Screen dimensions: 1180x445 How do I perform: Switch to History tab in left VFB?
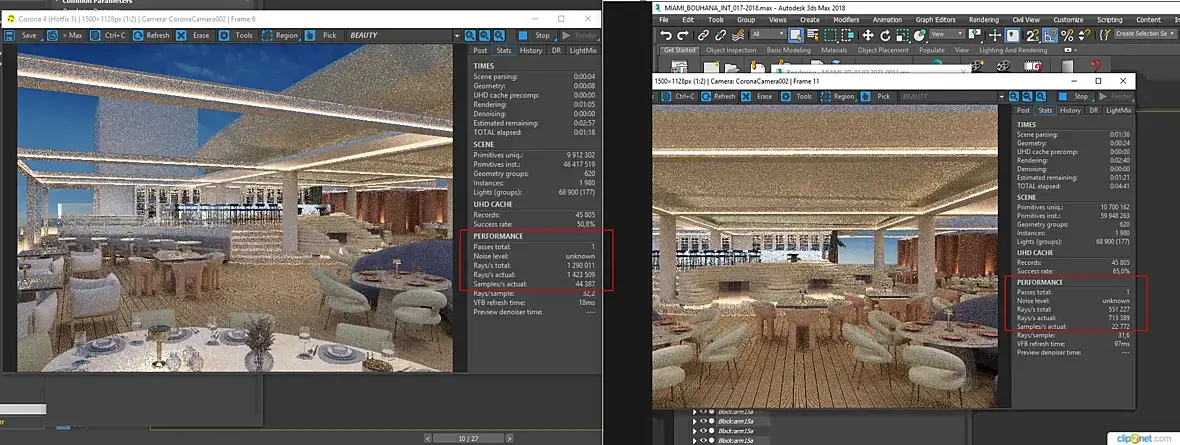click(531, 50)
